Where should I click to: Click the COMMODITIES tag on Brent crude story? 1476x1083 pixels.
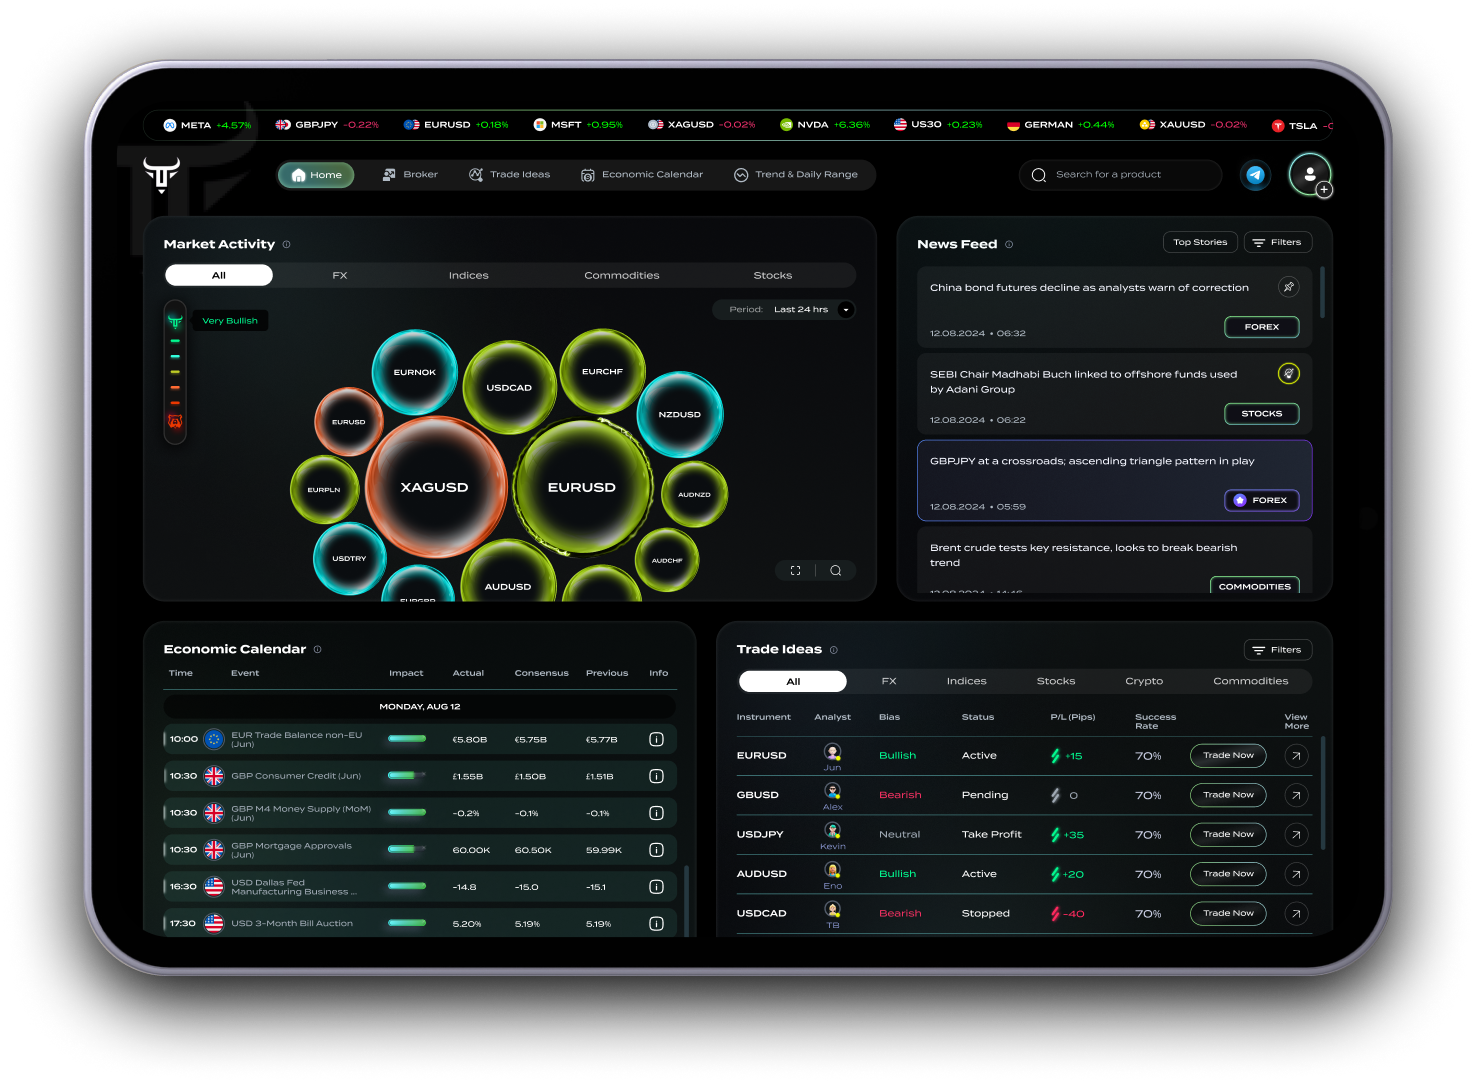1254,586
